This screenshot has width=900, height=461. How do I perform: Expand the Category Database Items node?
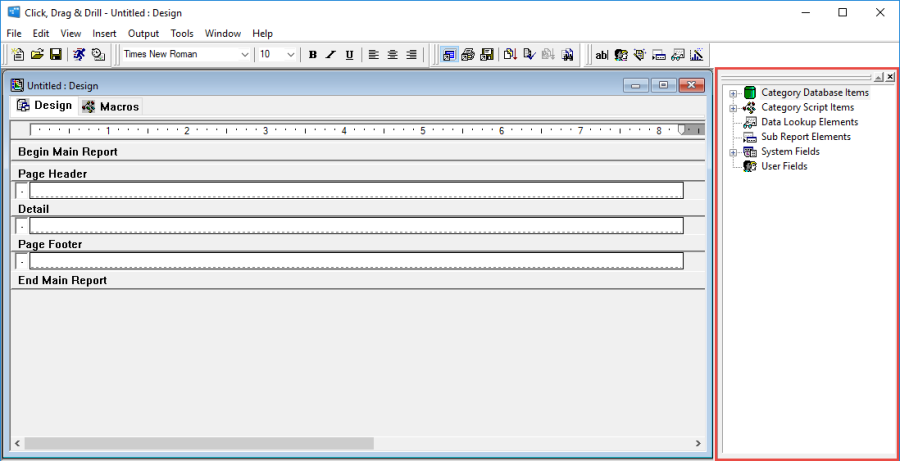click(733, 93)
